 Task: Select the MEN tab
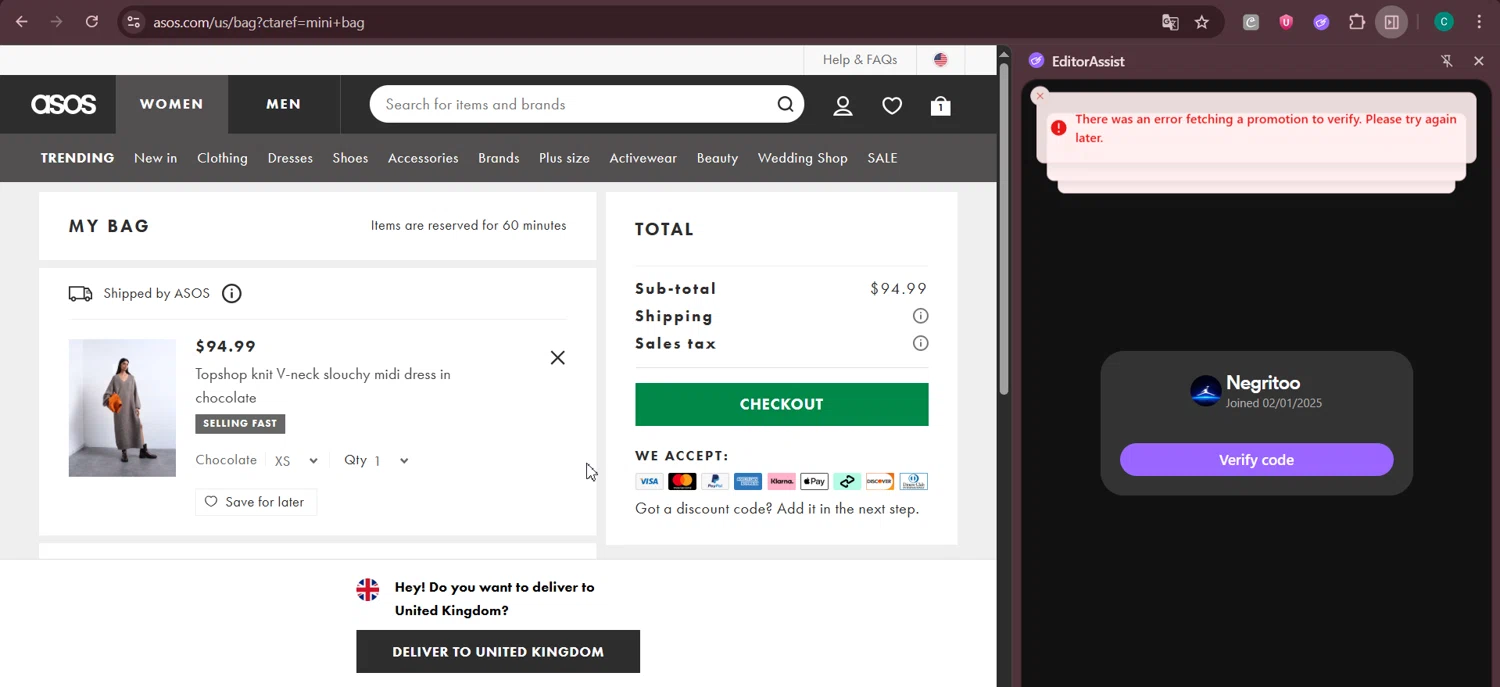tap(284, 104)
